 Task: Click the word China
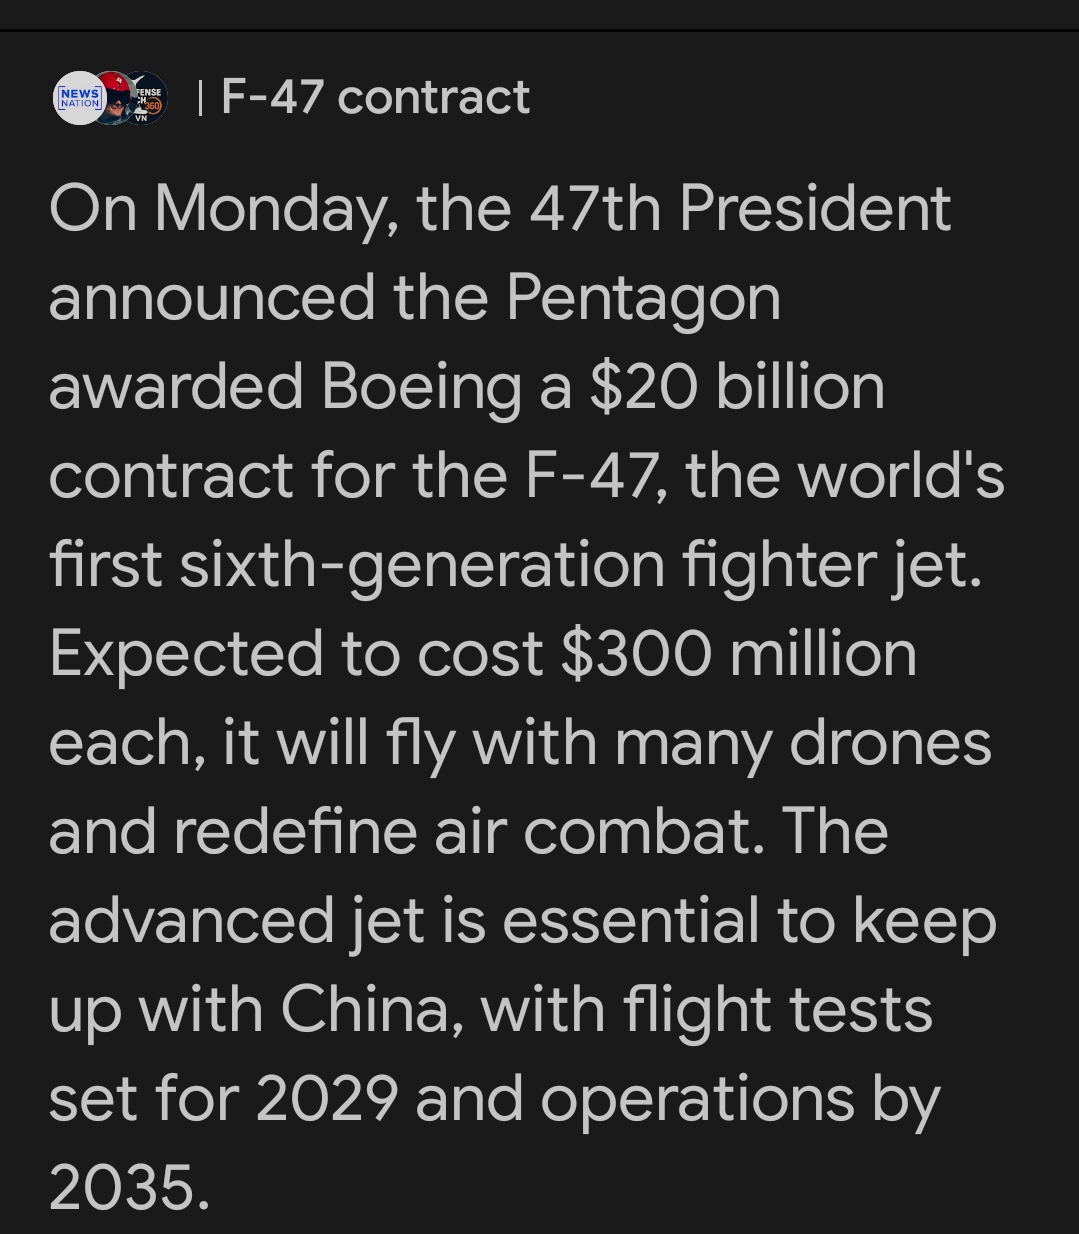point(363,1009)
